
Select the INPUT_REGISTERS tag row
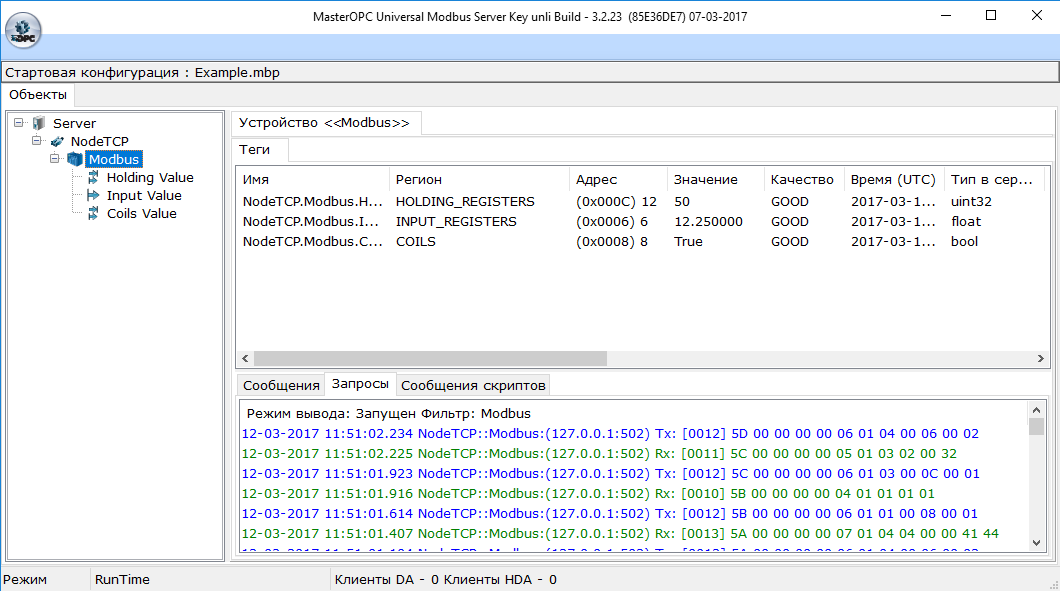point(456,221)
